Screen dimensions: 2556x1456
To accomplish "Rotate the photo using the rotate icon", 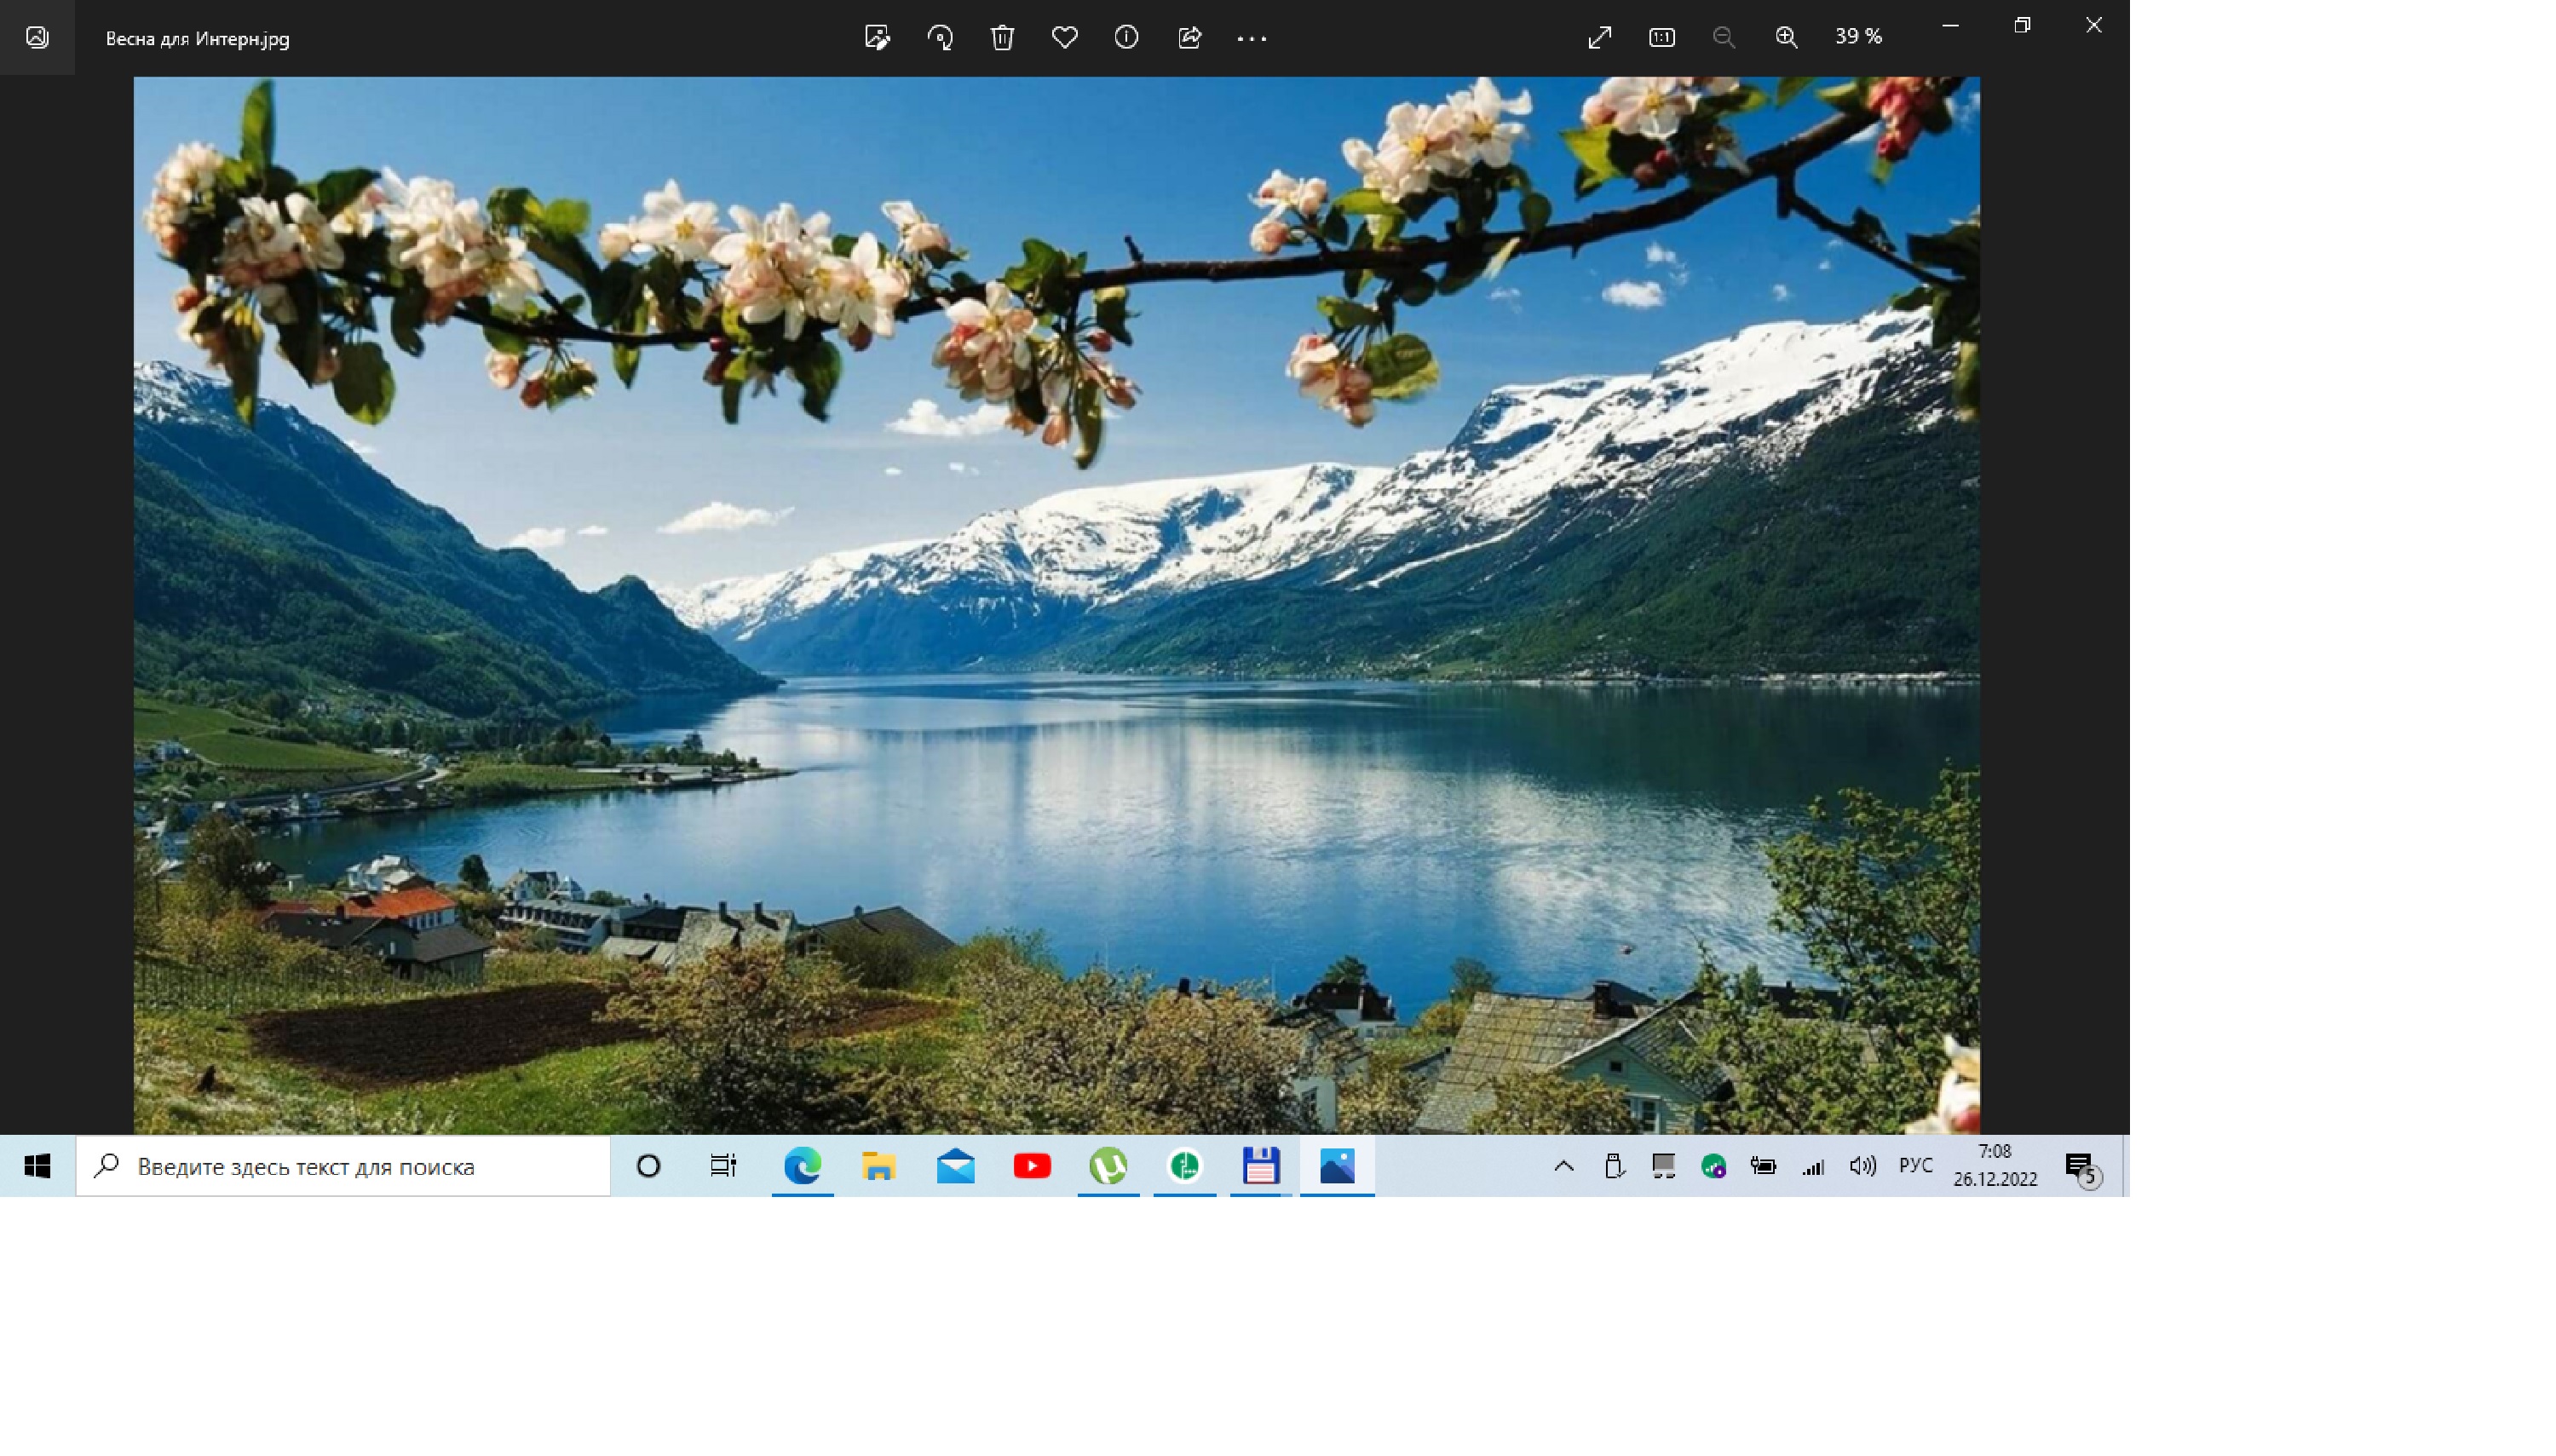I will coord(940,38).
